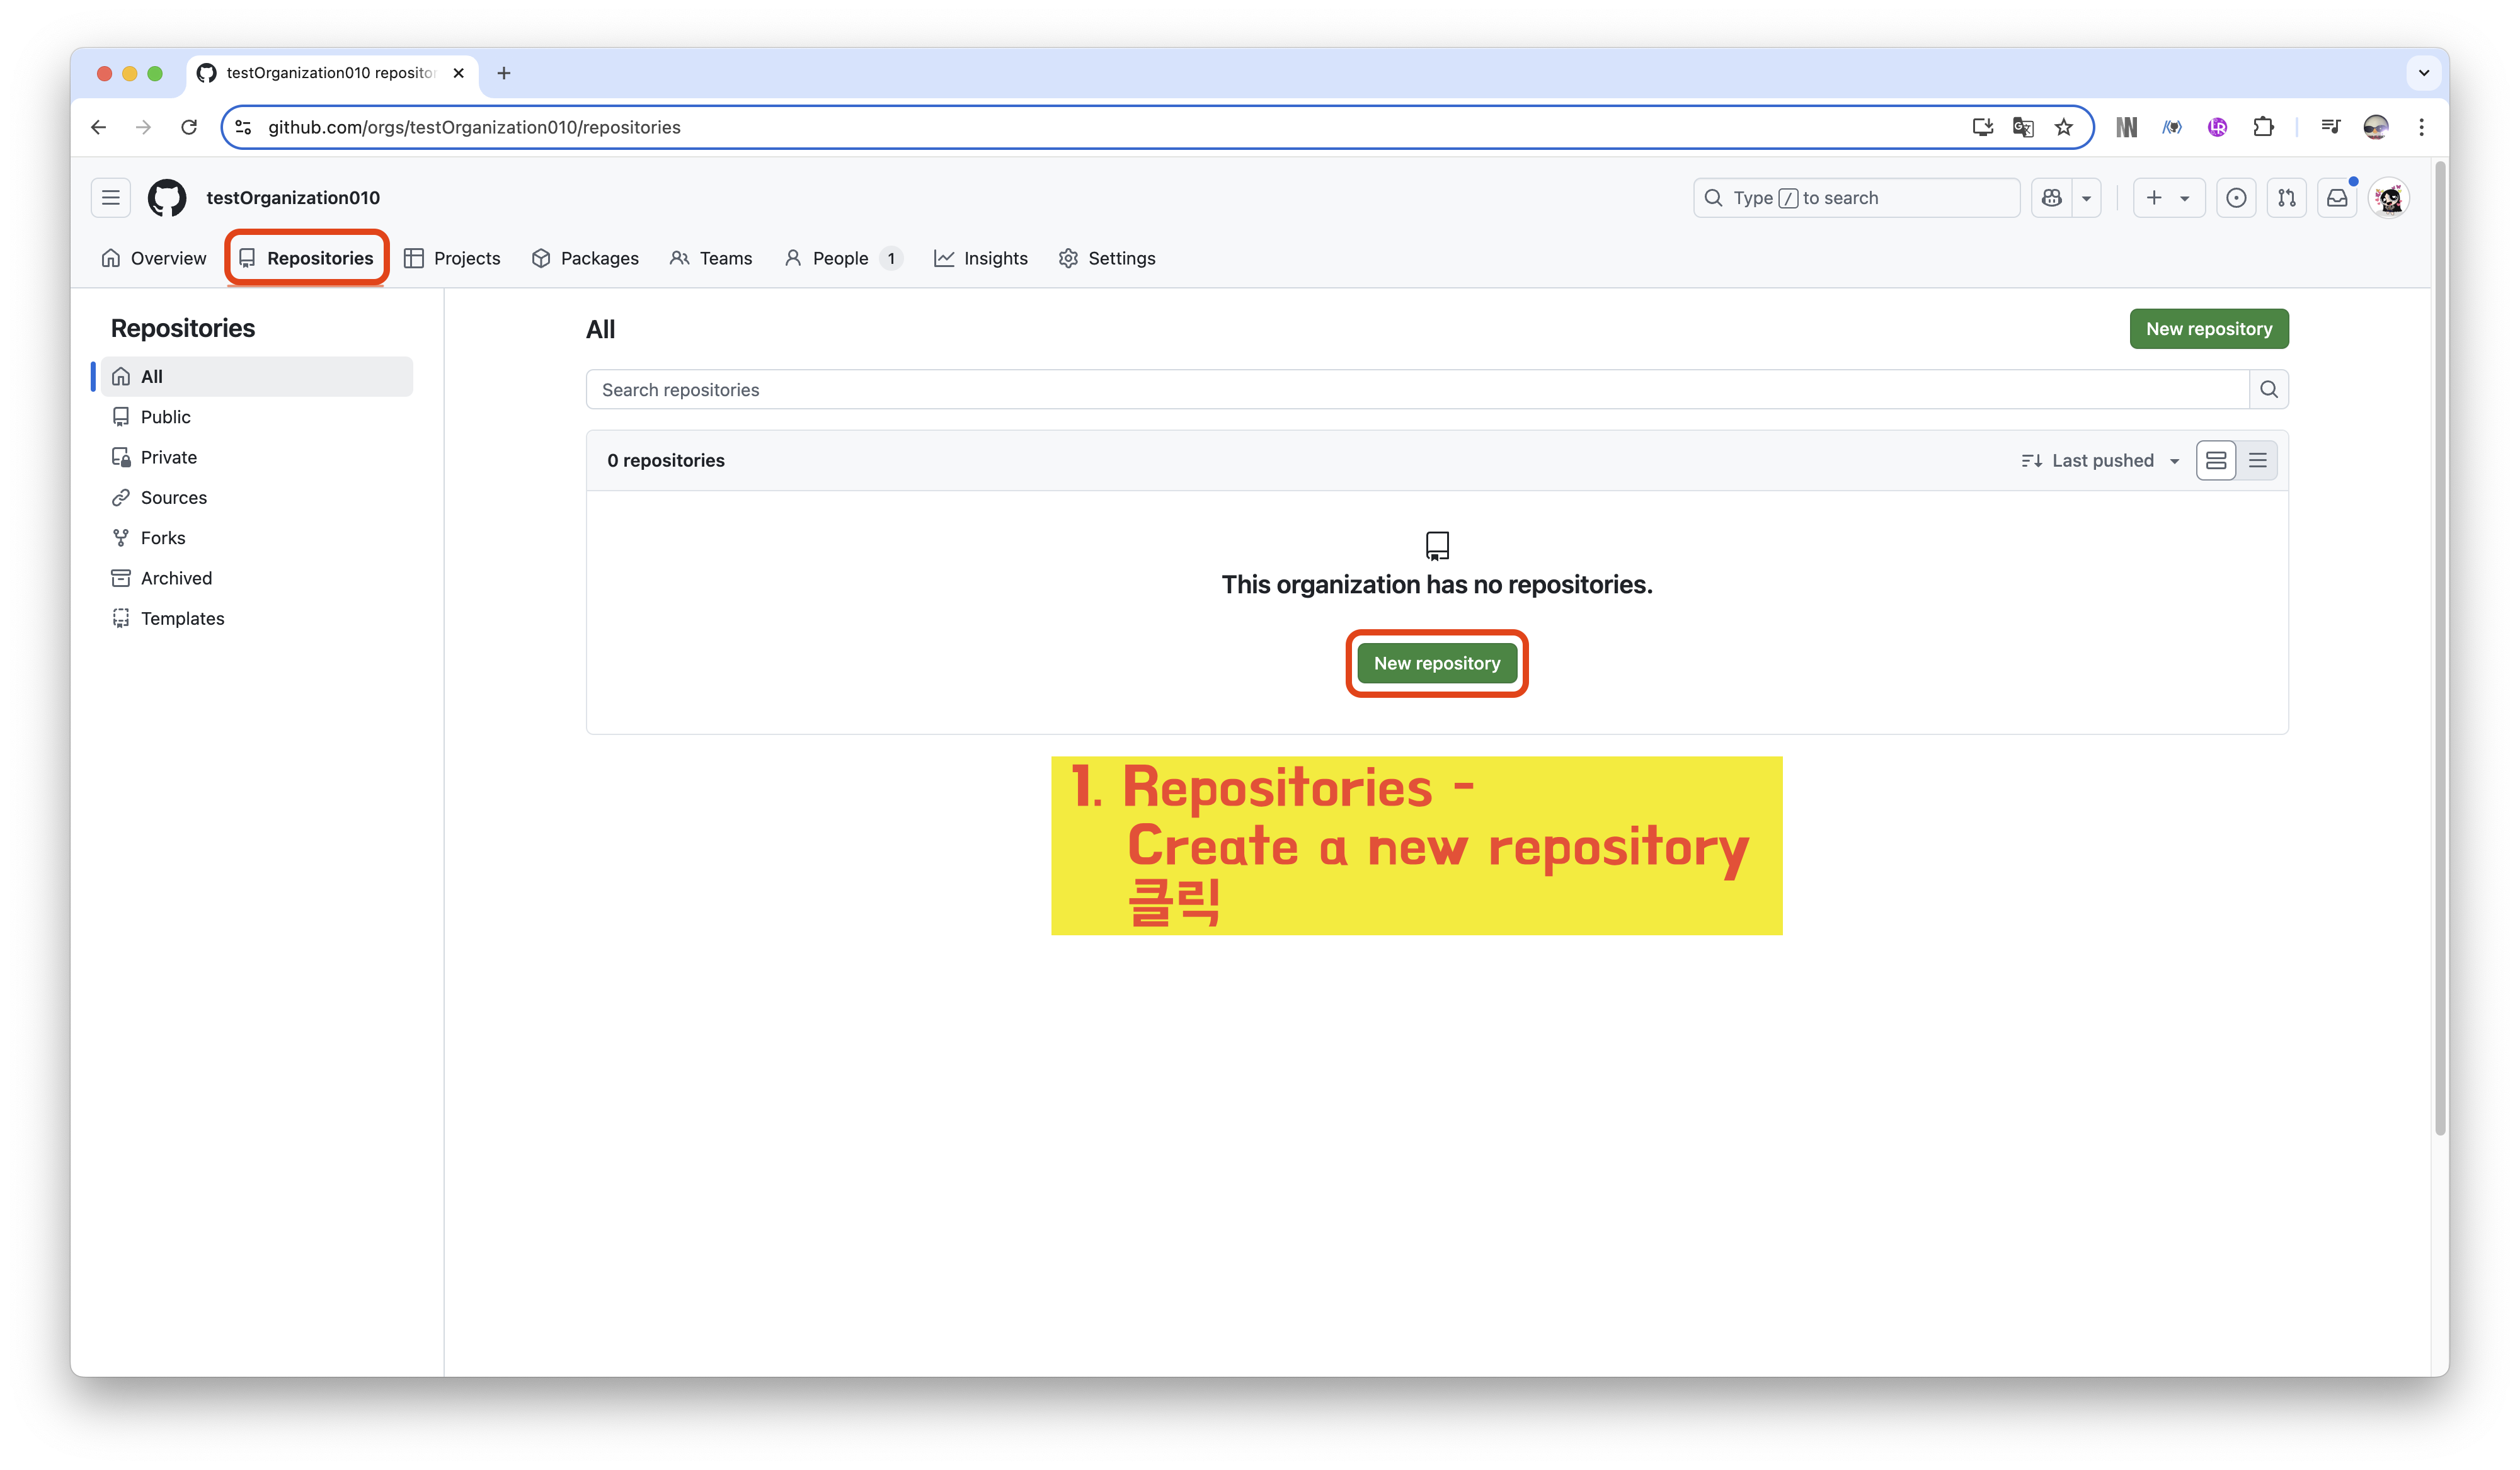Select the Private repositories filter

click(x=168, y=457)
